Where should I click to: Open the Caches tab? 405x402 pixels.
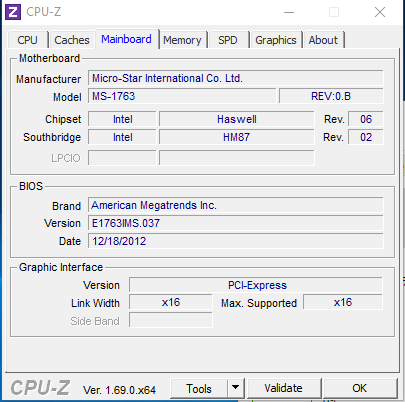[72, 40]
